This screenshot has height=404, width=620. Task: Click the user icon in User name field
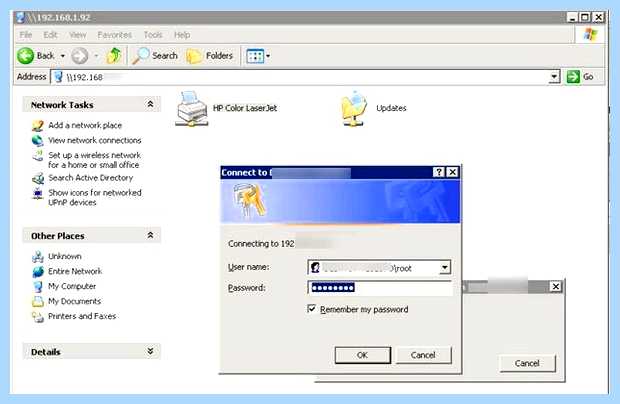pyautogui.click(x=315, y=268)
